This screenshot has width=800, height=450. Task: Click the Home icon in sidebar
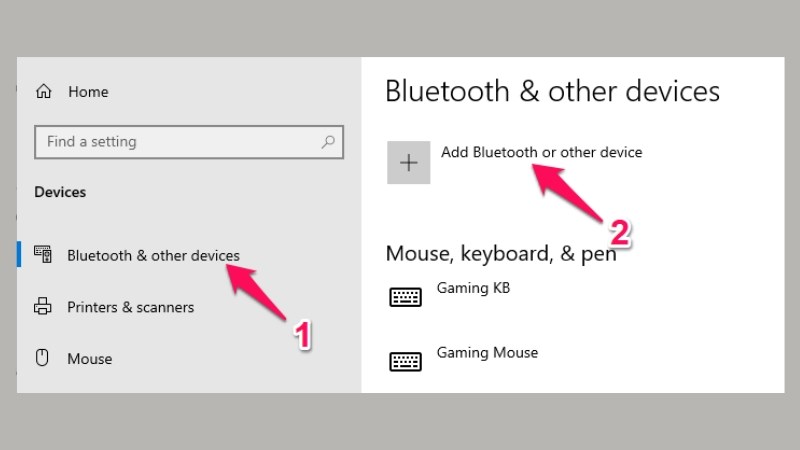coord(43,92)
